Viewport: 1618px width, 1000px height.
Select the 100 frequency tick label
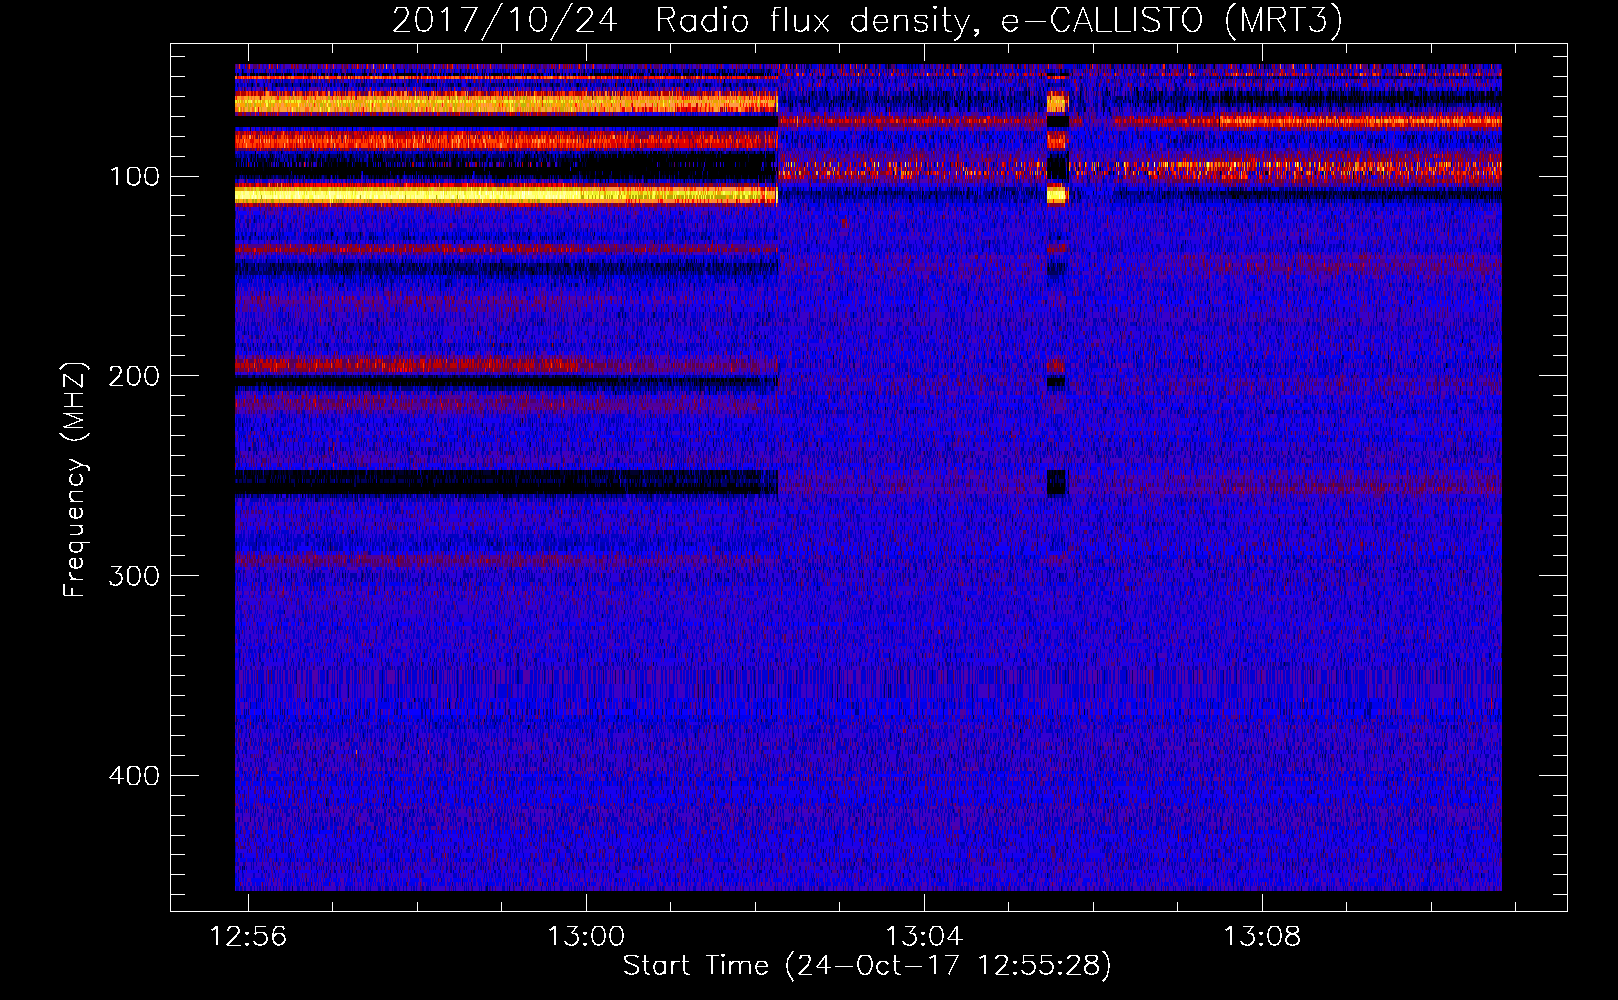(133, 177)
